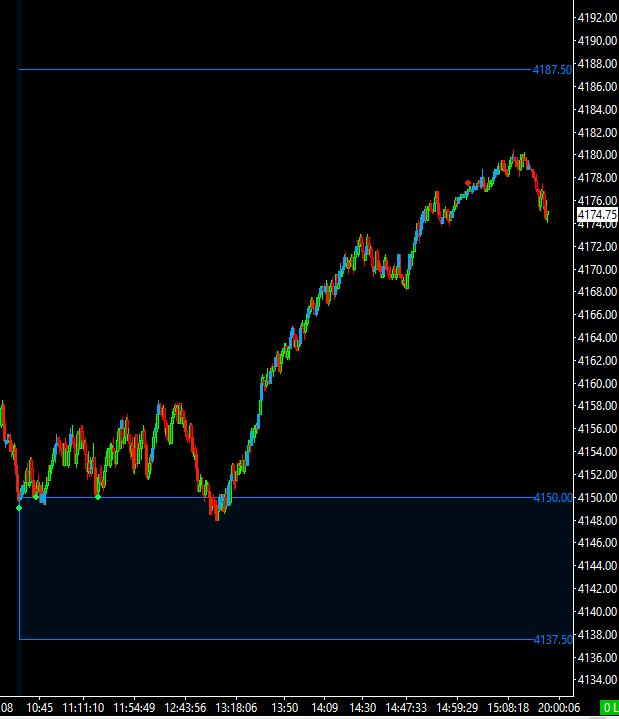Image resolution: width=619 pixels, height=719 pixels.
Task: Click the 4186.00 price axis label
Action: [x=597, y=86]
